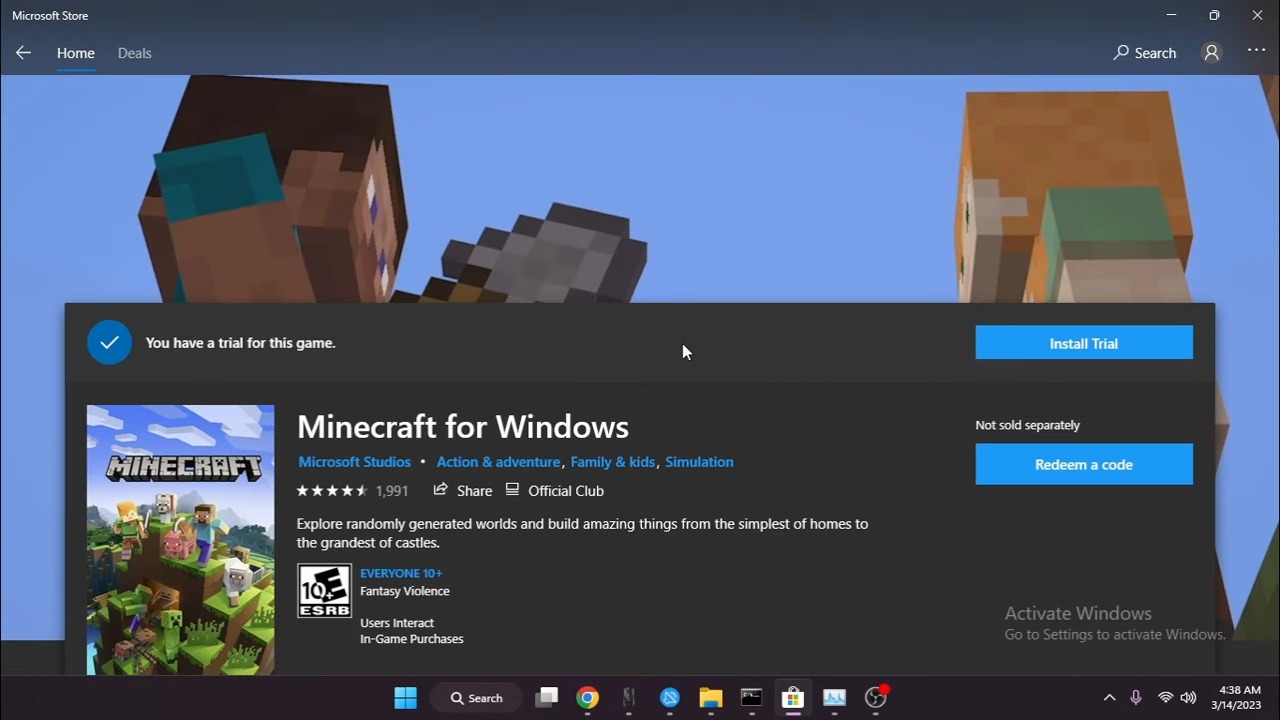This screenshot has width=1280, height=720.
Task: Click the Microsoft Store taskbar icon
Action: click(793, 698)
